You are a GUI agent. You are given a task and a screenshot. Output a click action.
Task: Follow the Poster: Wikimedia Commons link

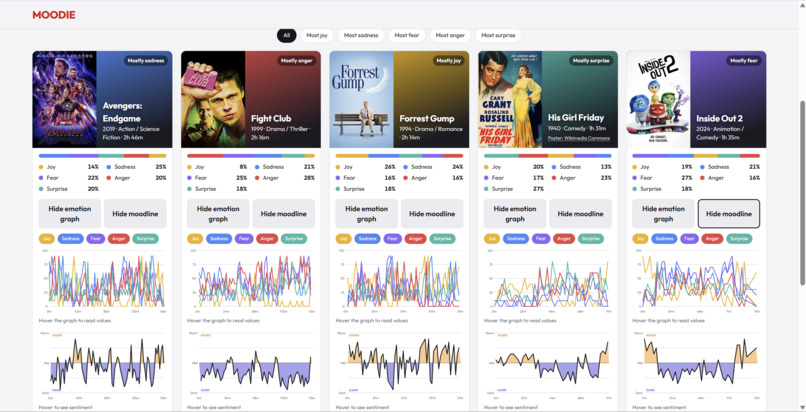click(x=579, y=138)
